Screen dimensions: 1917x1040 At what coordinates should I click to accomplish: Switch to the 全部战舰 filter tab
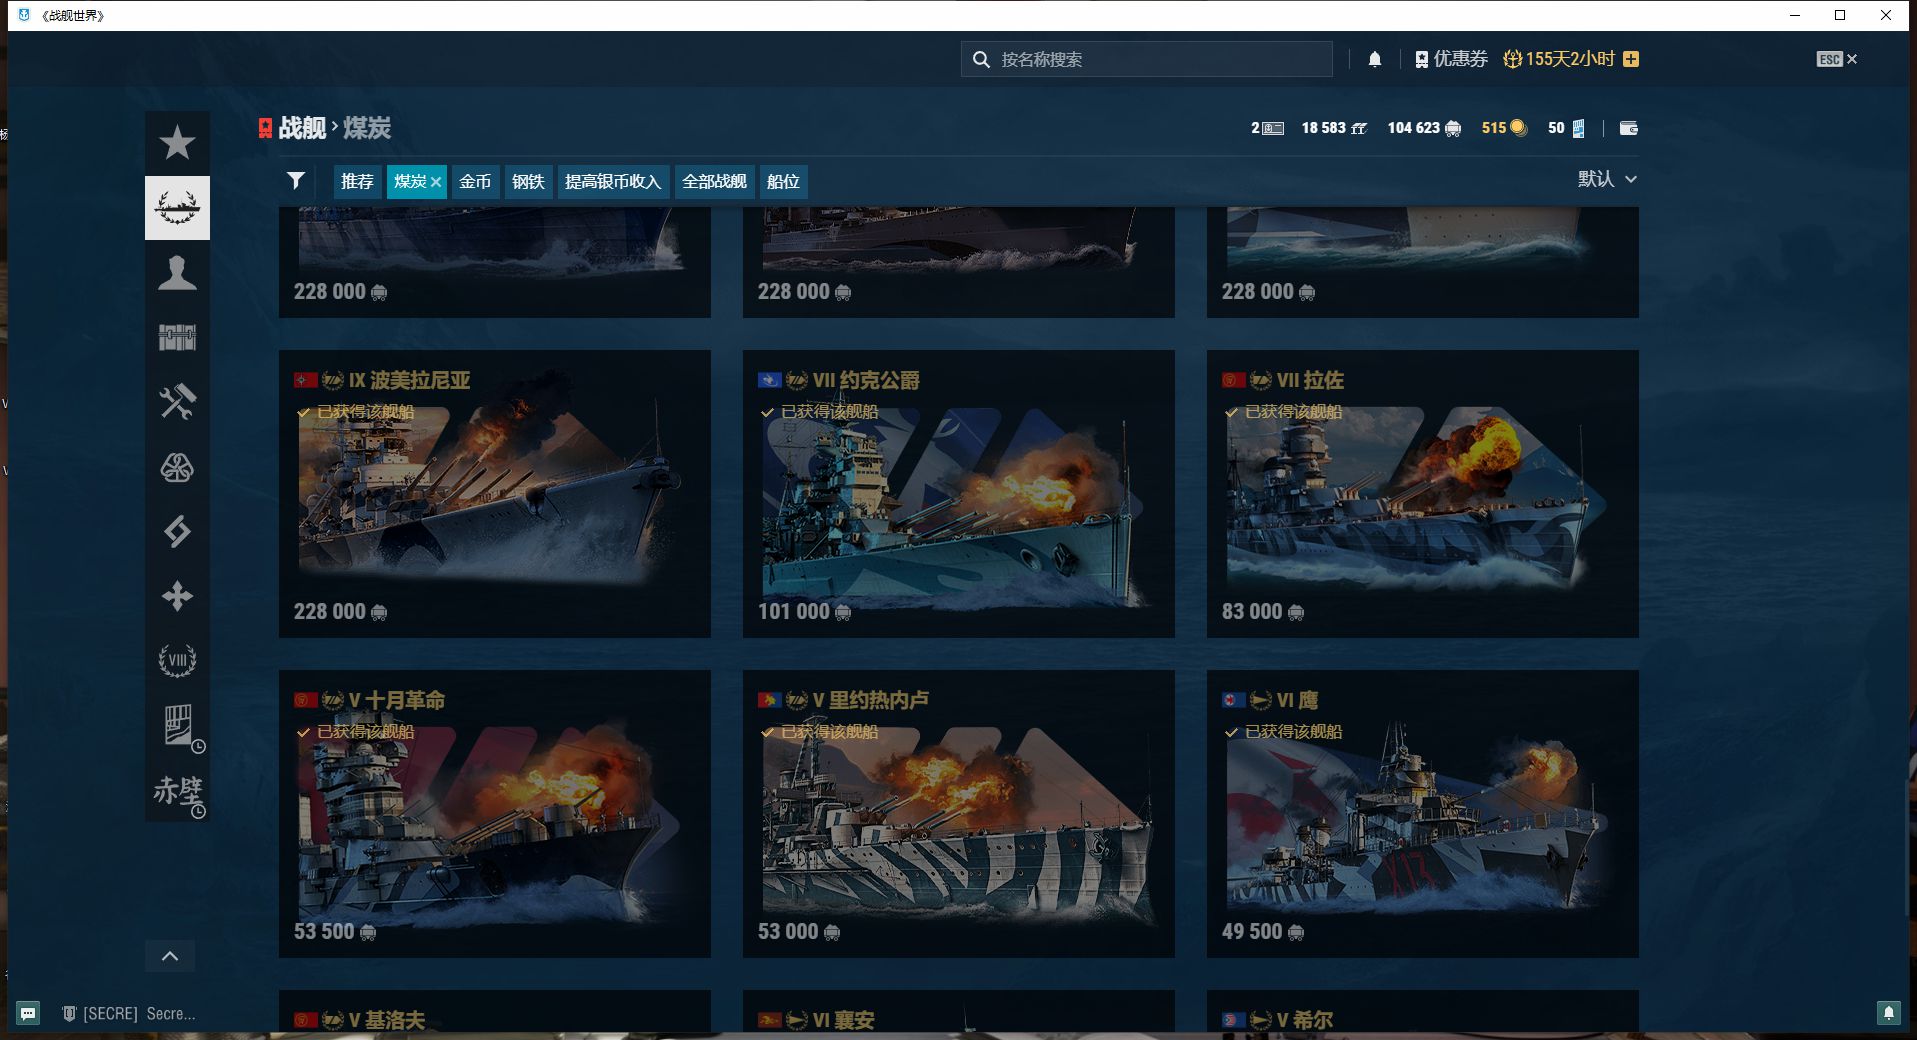714,182
